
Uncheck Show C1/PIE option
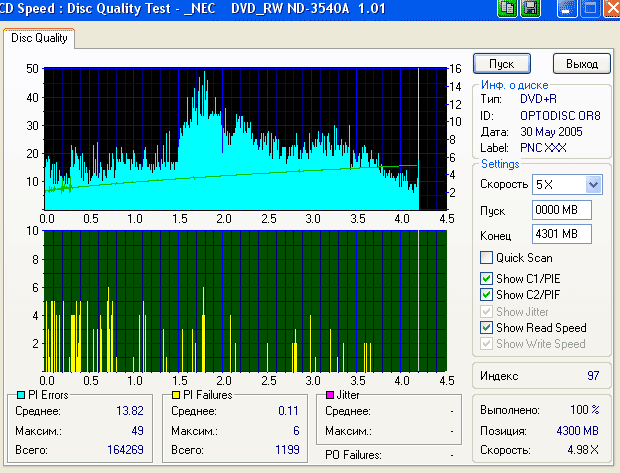[x=487, y=277]
